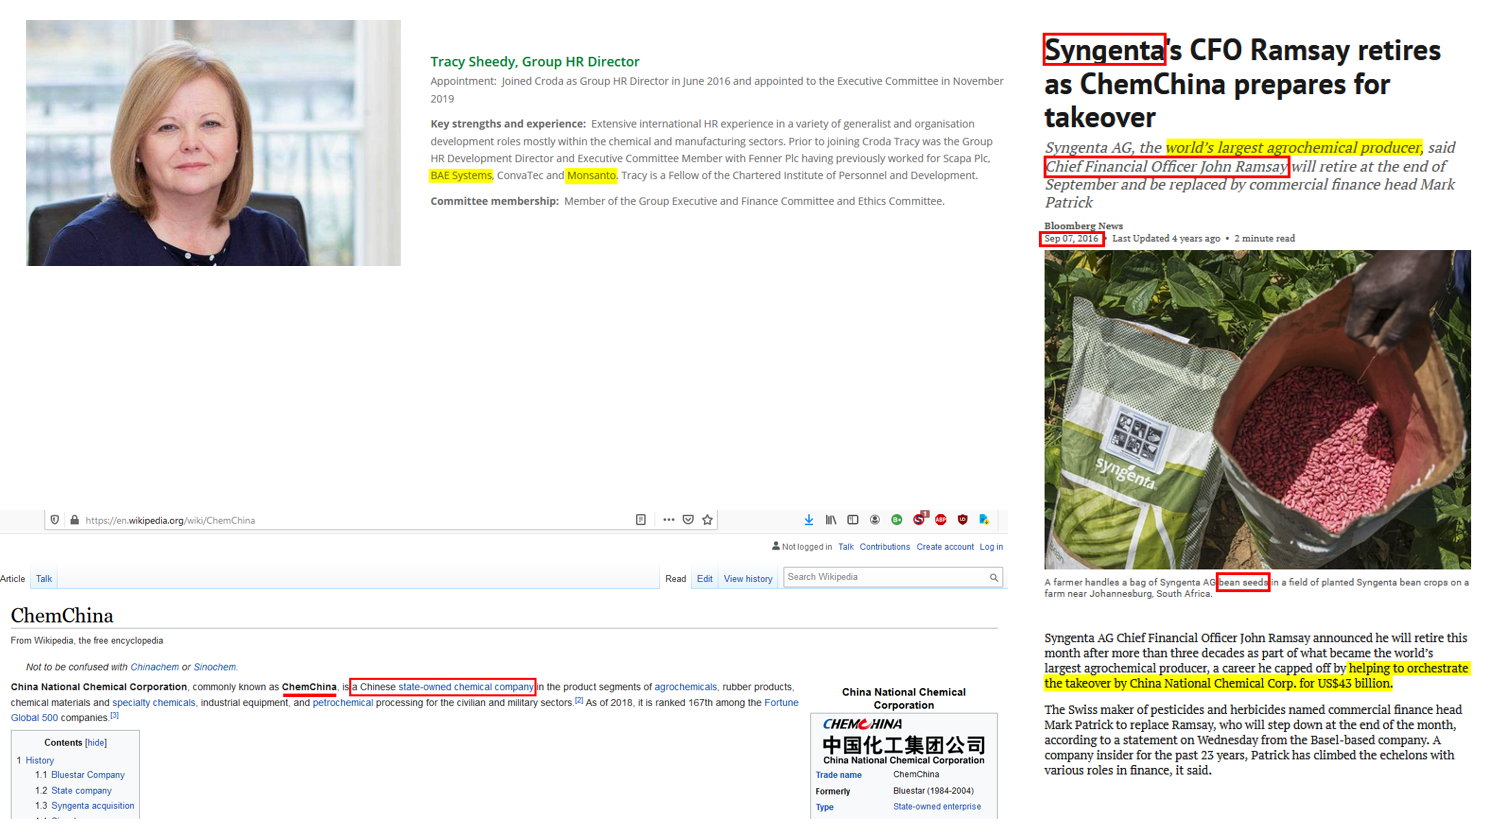Follow the Sinochem link
1487x840 pixels.
point(215,667)
